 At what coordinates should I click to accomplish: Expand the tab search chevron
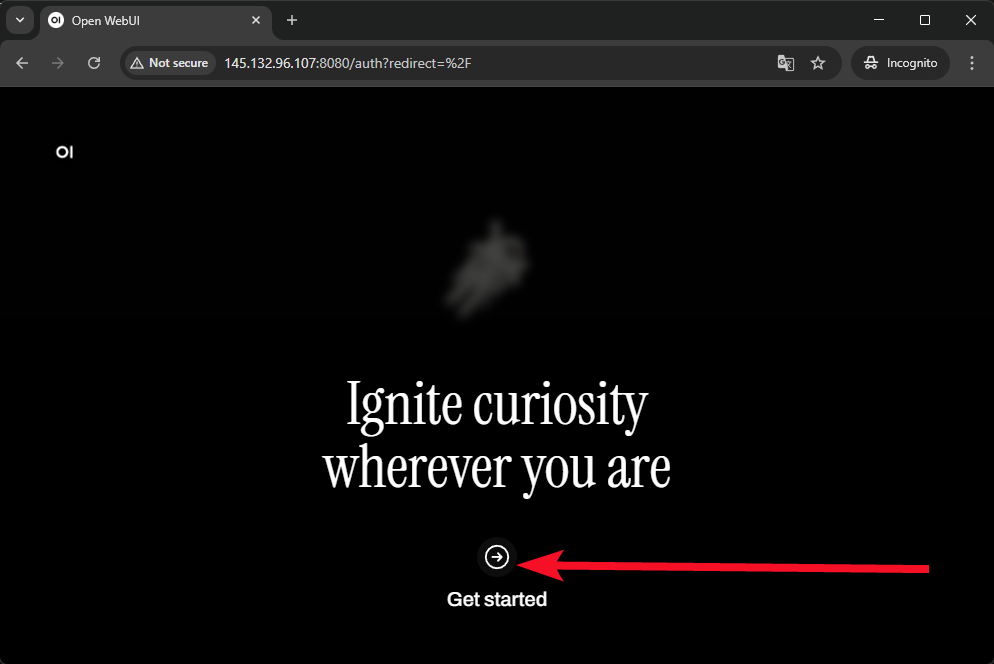(19, 20)
